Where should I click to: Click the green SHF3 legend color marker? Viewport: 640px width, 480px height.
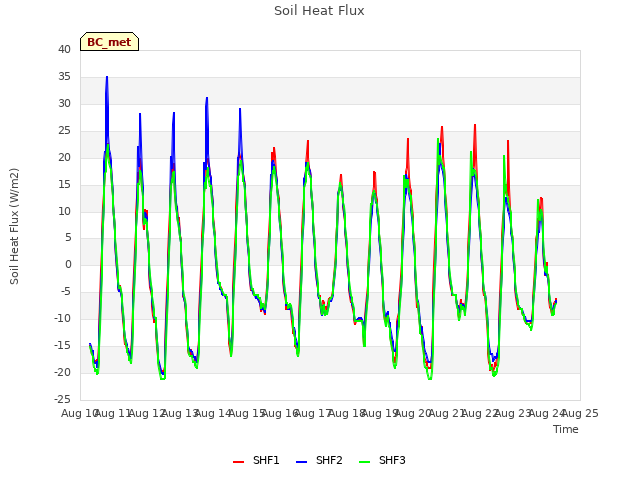tap(364, 462)
